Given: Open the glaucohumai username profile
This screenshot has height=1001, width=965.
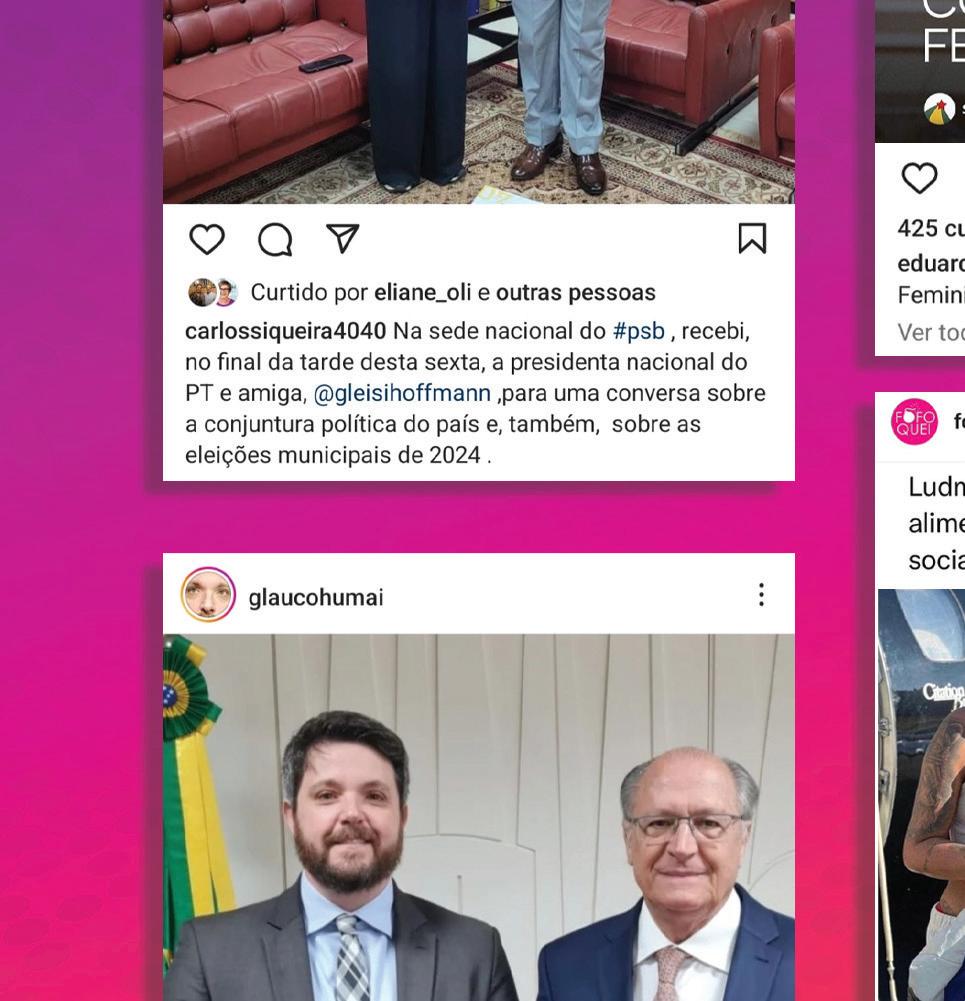Looking at the screenshot, I should click(x=316, y=598).
